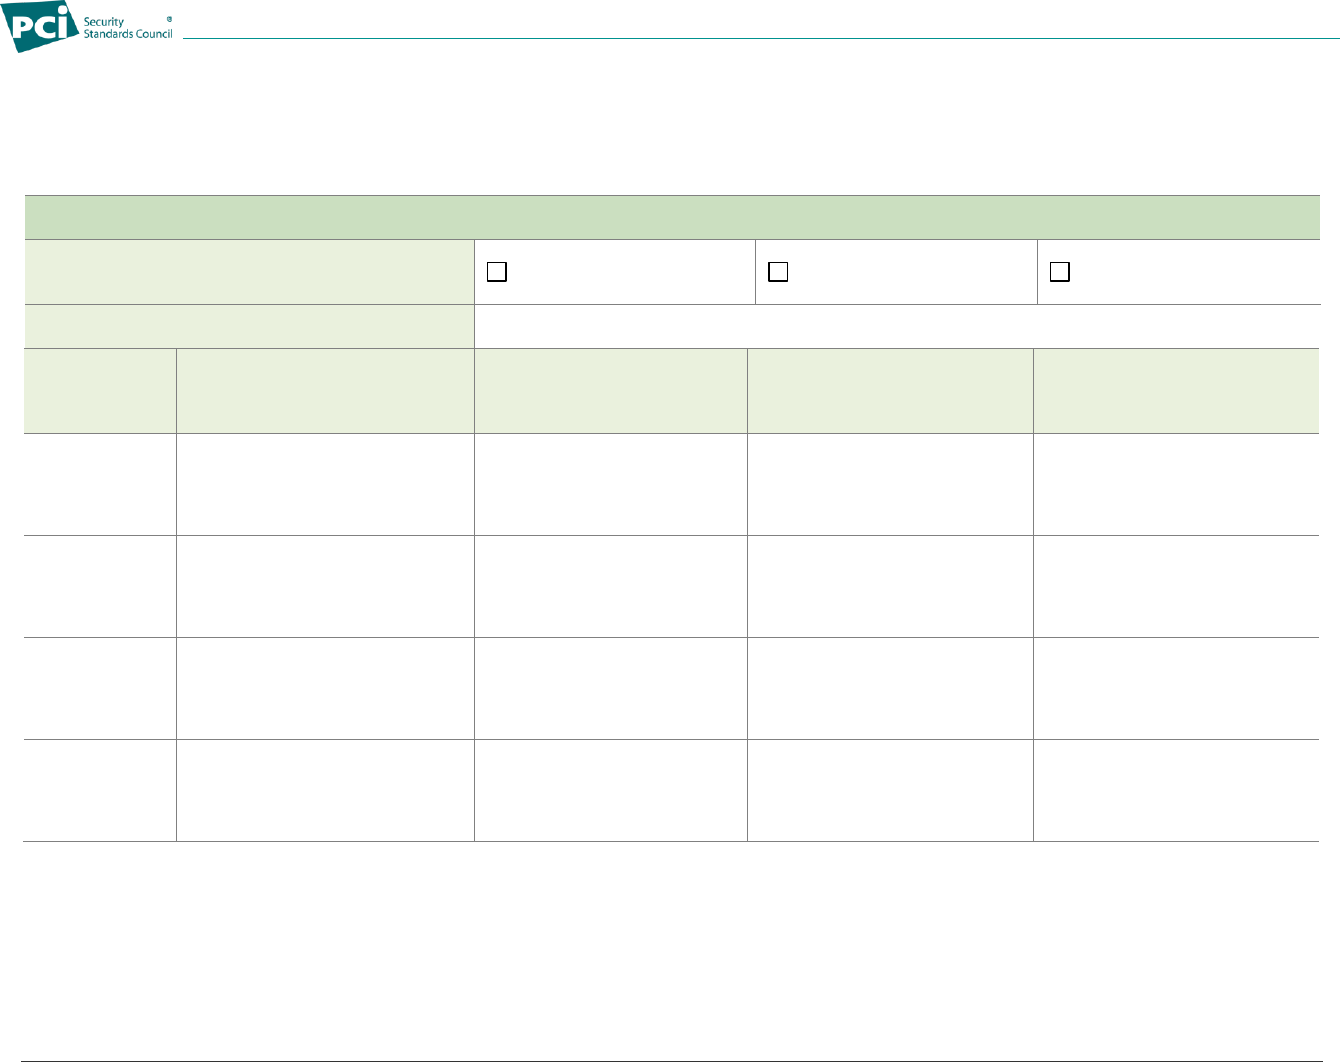The image size is (1340, 1062).
Task: Click first white row's second-column cell
Action: 325,484
